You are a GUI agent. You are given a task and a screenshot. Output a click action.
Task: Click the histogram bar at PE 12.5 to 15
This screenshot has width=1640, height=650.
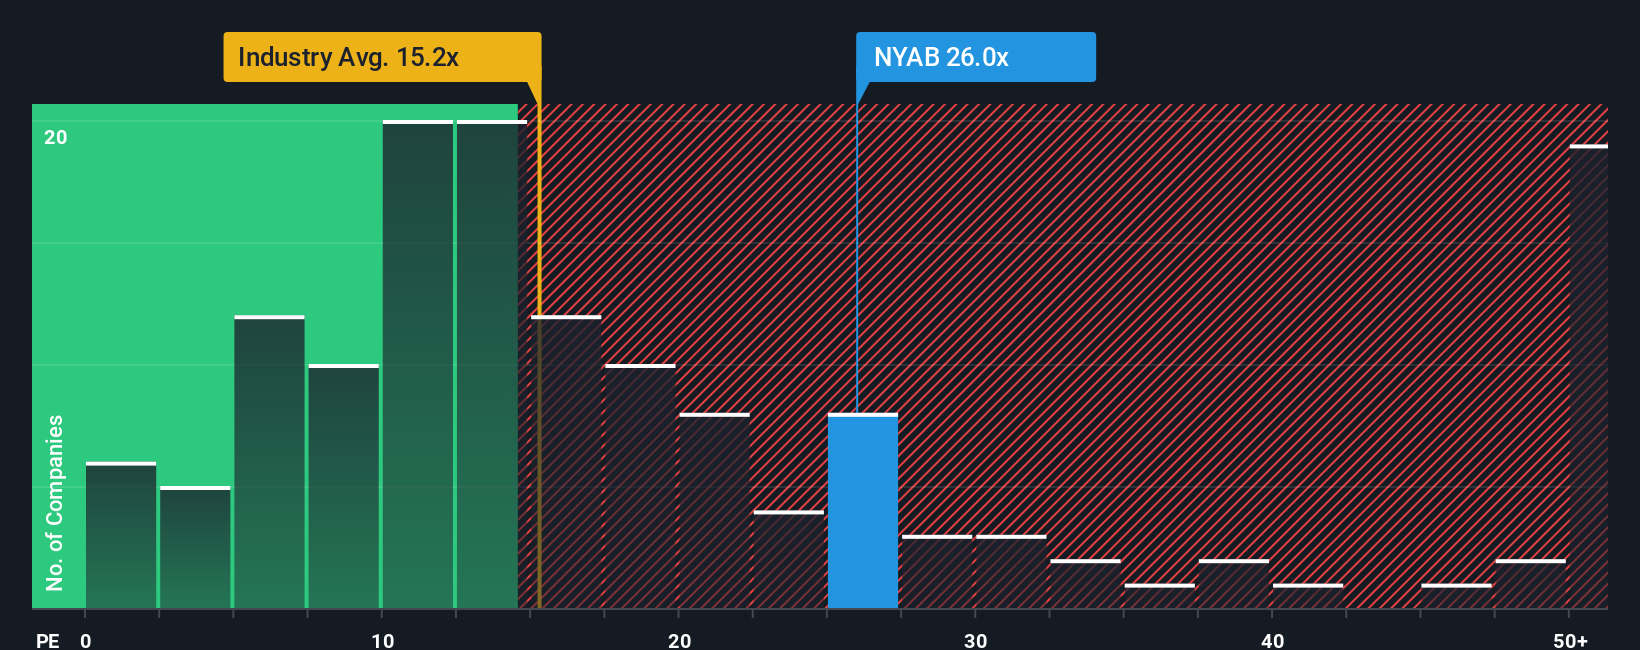pyautogui.click(x=491, y=365)
